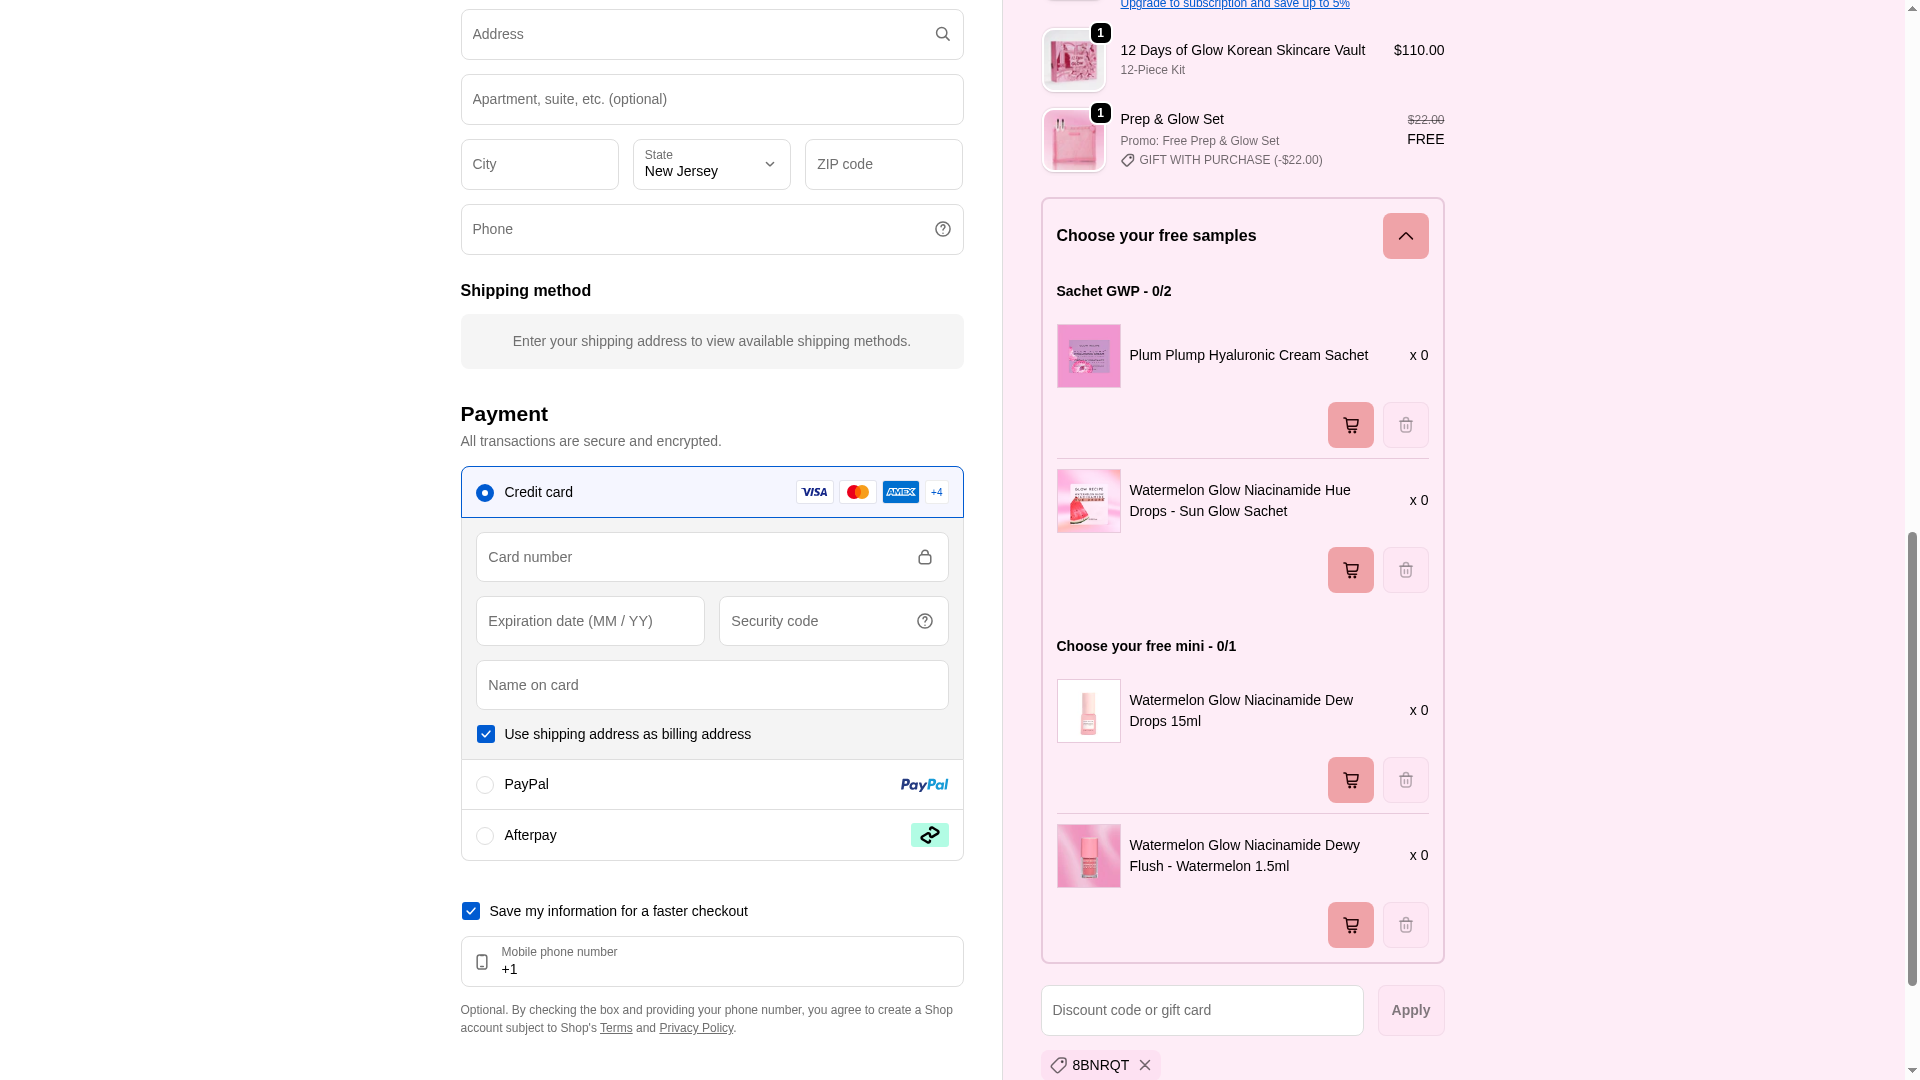Click the security code help icon

point(924,621)
